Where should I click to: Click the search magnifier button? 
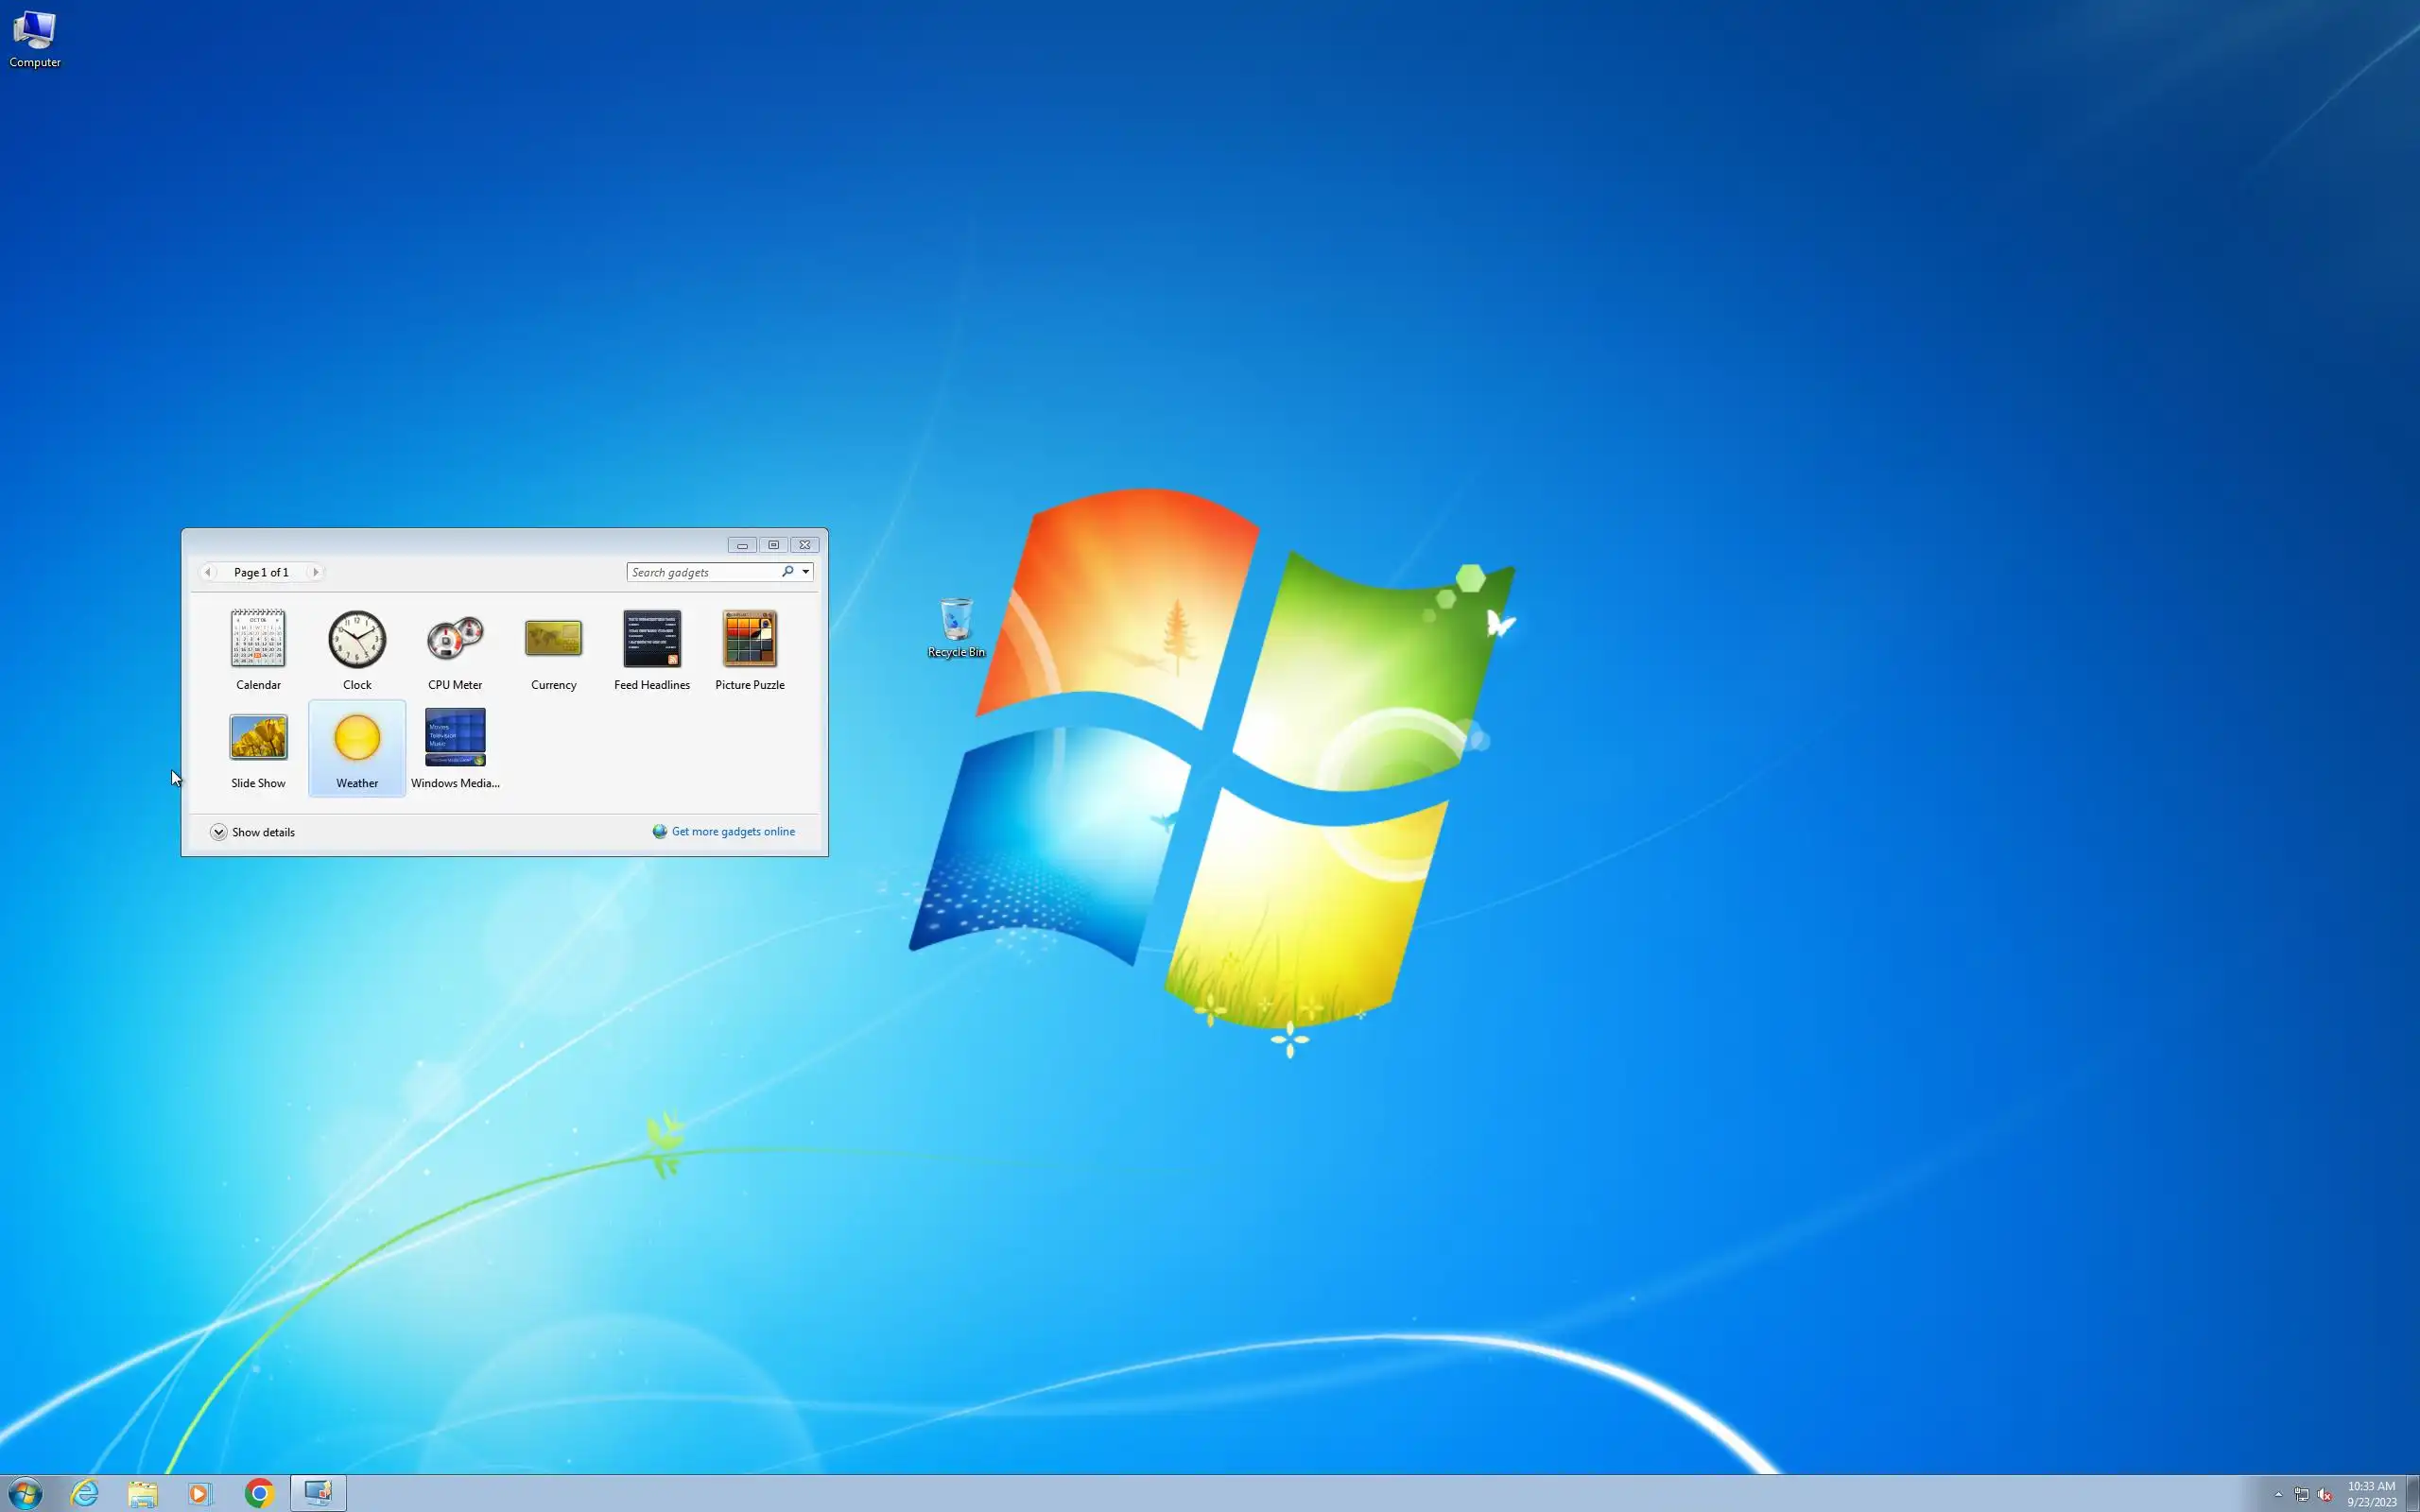pyautogui.click(x=788, y=572)
